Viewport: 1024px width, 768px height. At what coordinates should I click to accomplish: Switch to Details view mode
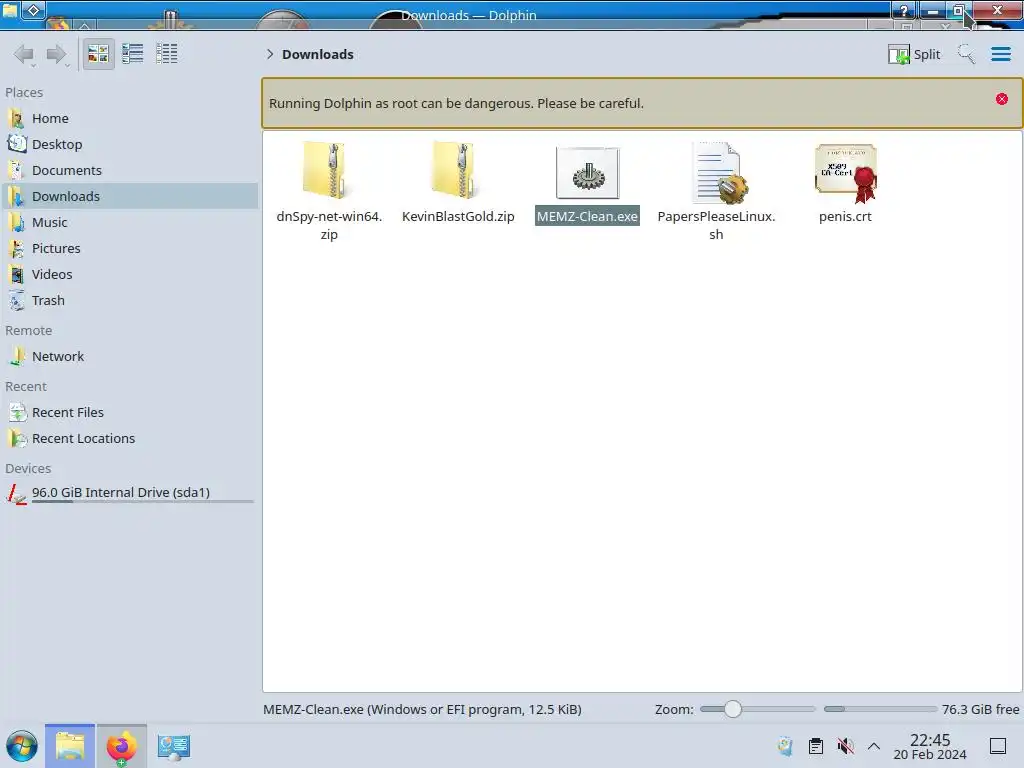click(167, 54)
